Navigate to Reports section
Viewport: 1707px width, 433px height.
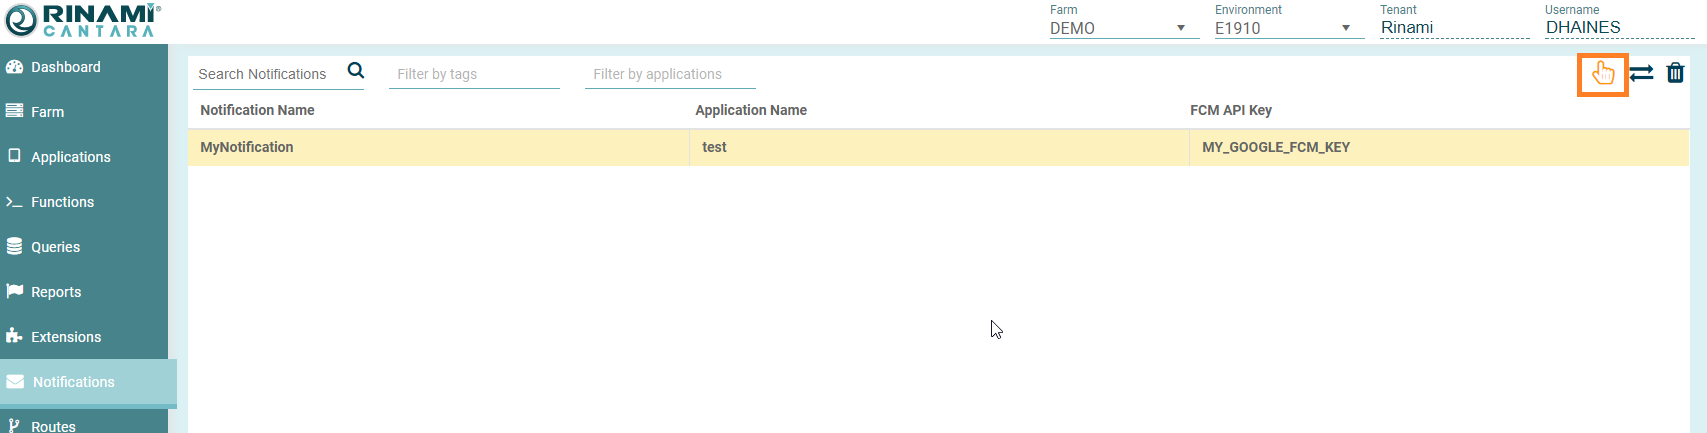coord(56,292)
